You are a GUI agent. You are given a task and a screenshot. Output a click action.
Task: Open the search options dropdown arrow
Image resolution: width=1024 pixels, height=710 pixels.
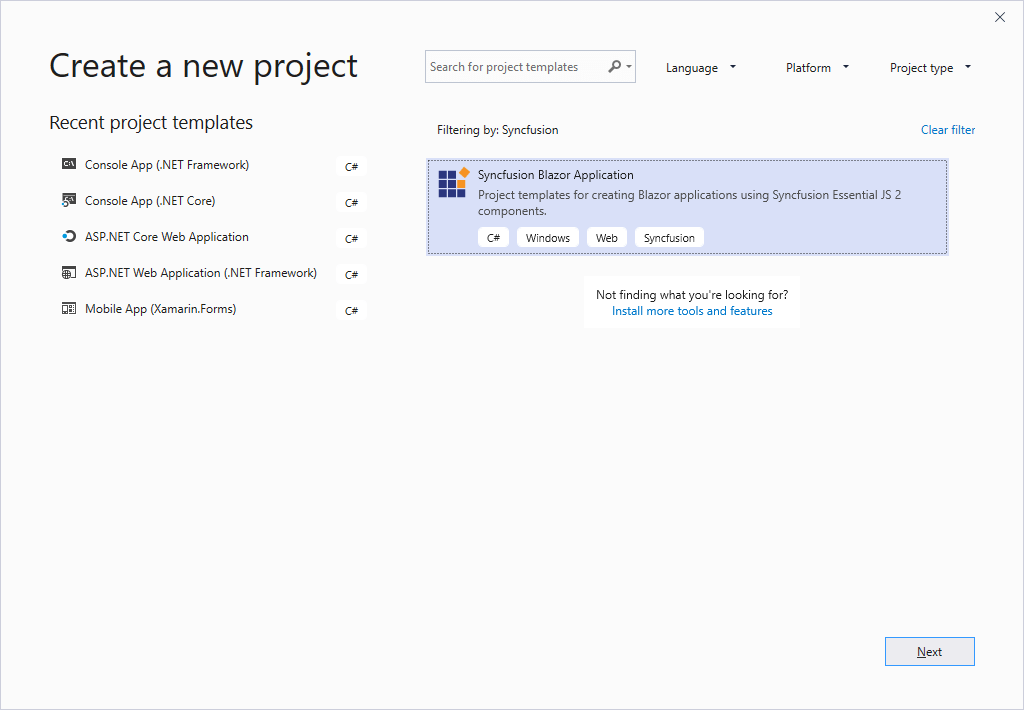tap(629, 67)
